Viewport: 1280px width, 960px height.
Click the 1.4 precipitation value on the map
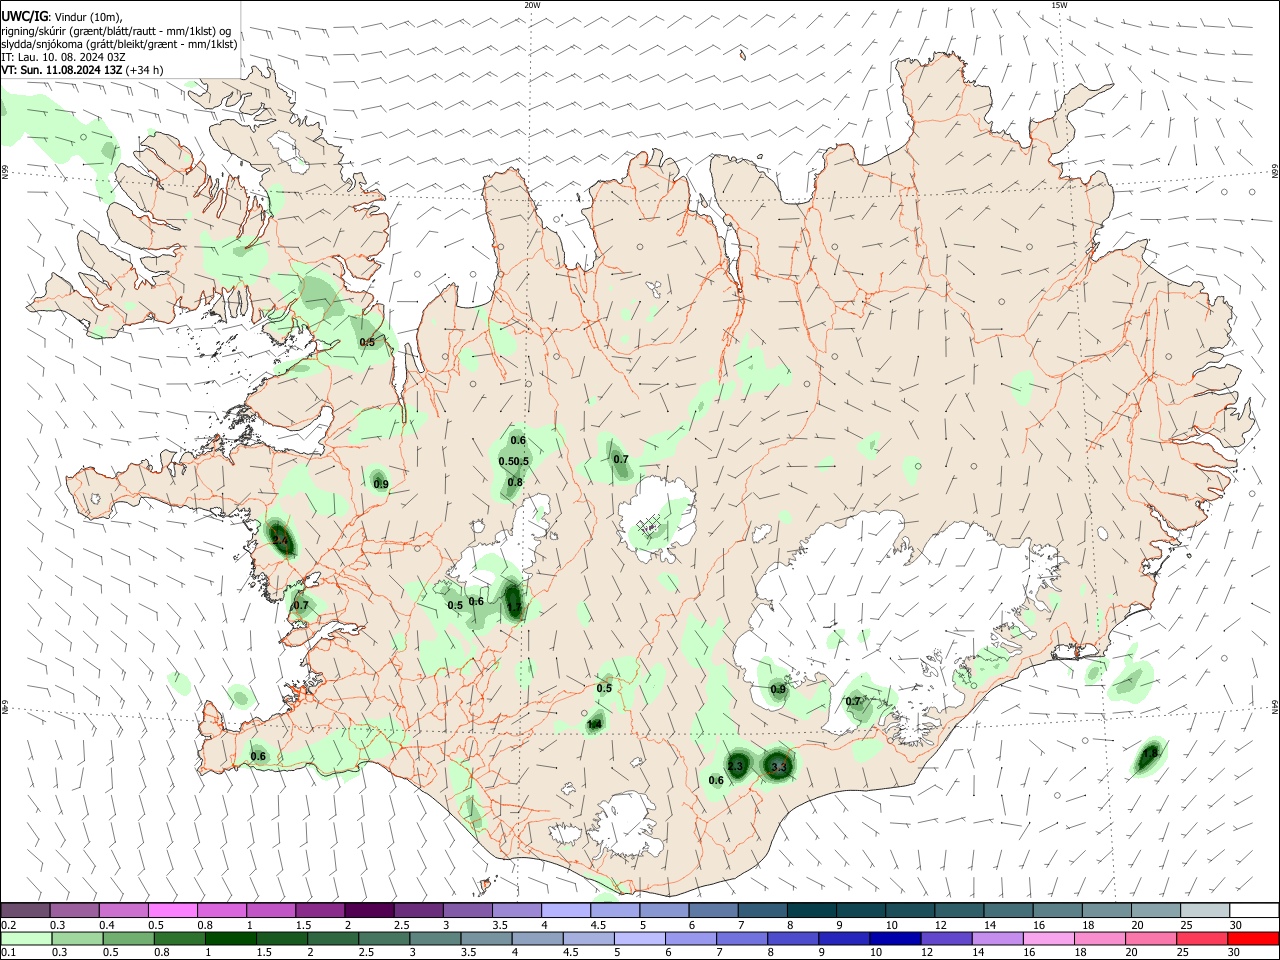(594, 724)
